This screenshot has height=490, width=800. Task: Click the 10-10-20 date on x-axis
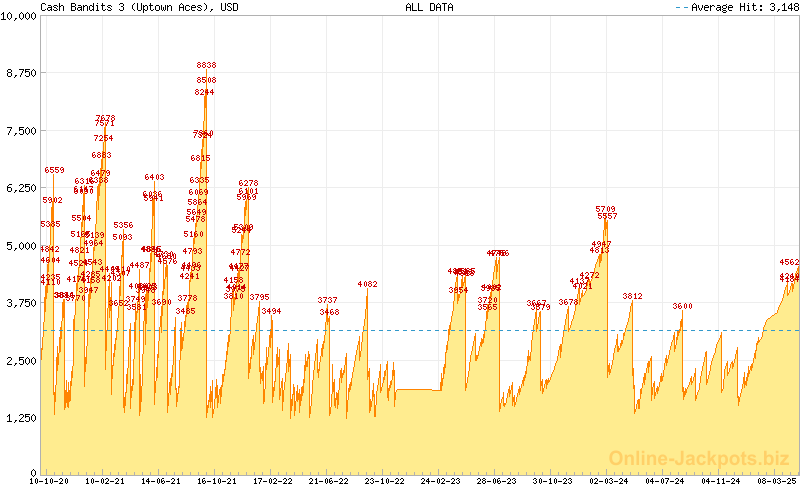[x=49, y=481]
